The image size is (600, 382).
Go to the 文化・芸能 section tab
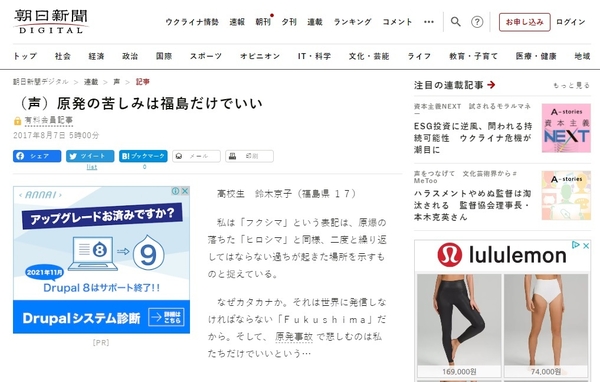(369, 56)
